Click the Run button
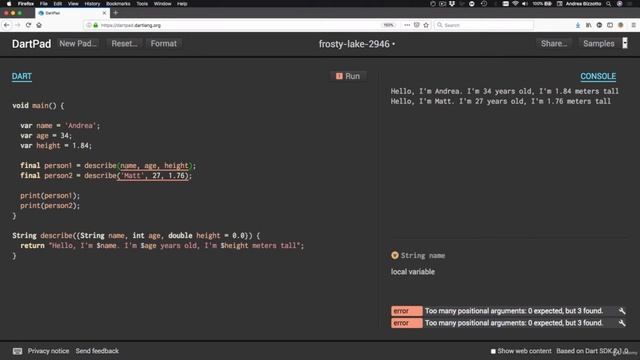The height and width of the screenshot is (360, 640). pyautogui.click(x=348, y=76)
